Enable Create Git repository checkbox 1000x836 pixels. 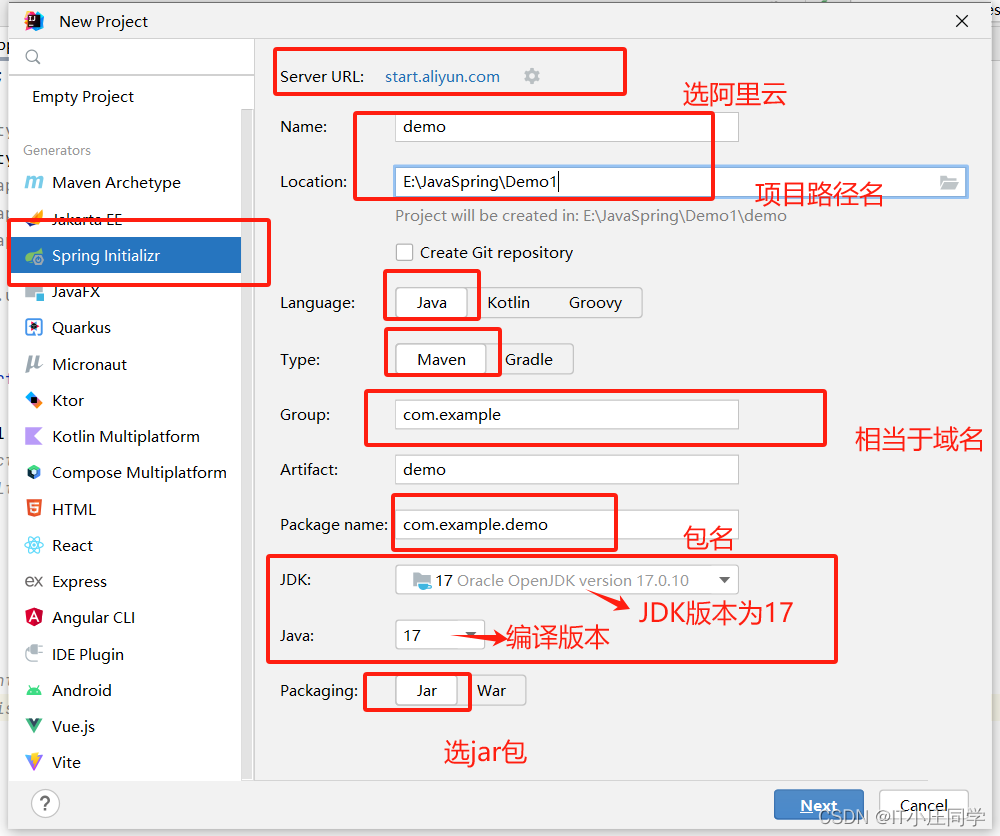point(404,253)
